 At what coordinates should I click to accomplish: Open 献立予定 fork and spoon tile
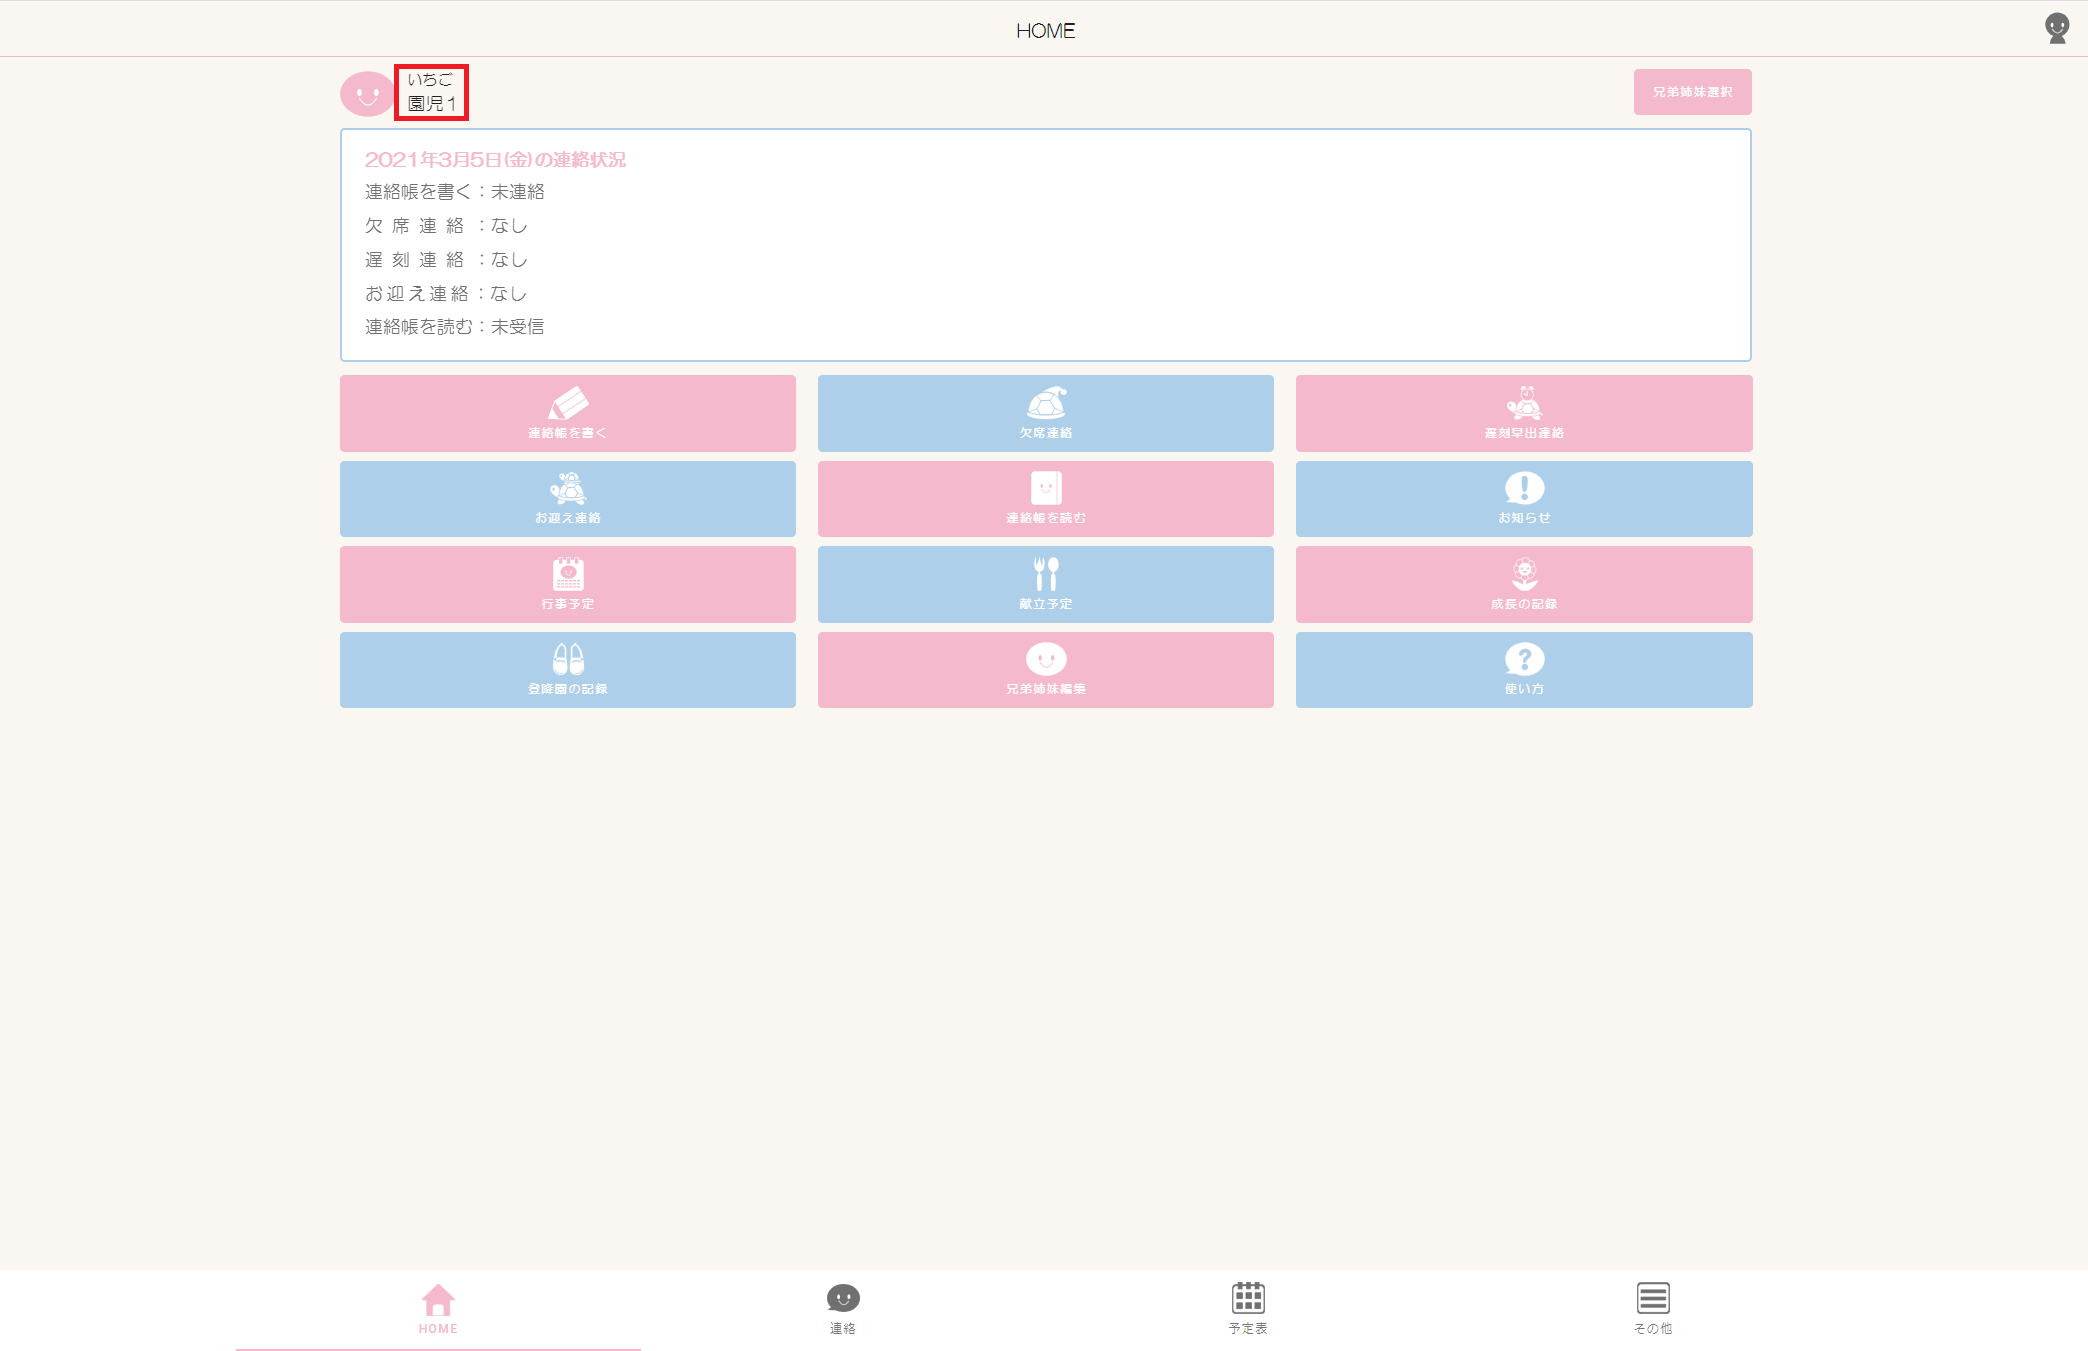coord(1045,584)
